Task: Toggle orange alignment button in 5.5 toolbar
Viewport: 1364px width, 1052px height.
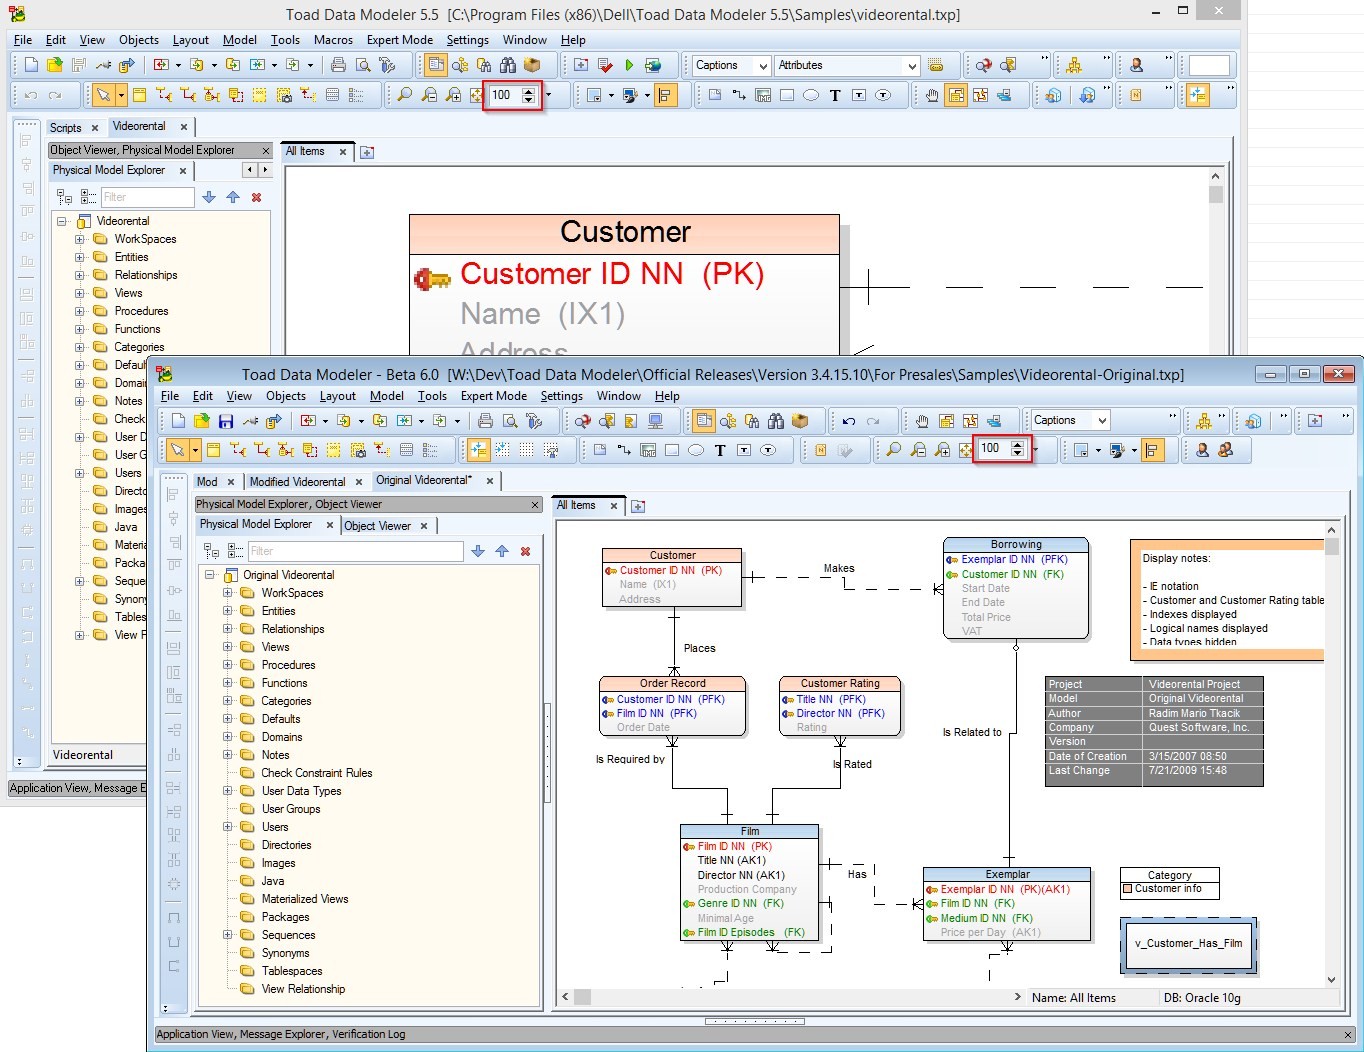Action: 666,95
